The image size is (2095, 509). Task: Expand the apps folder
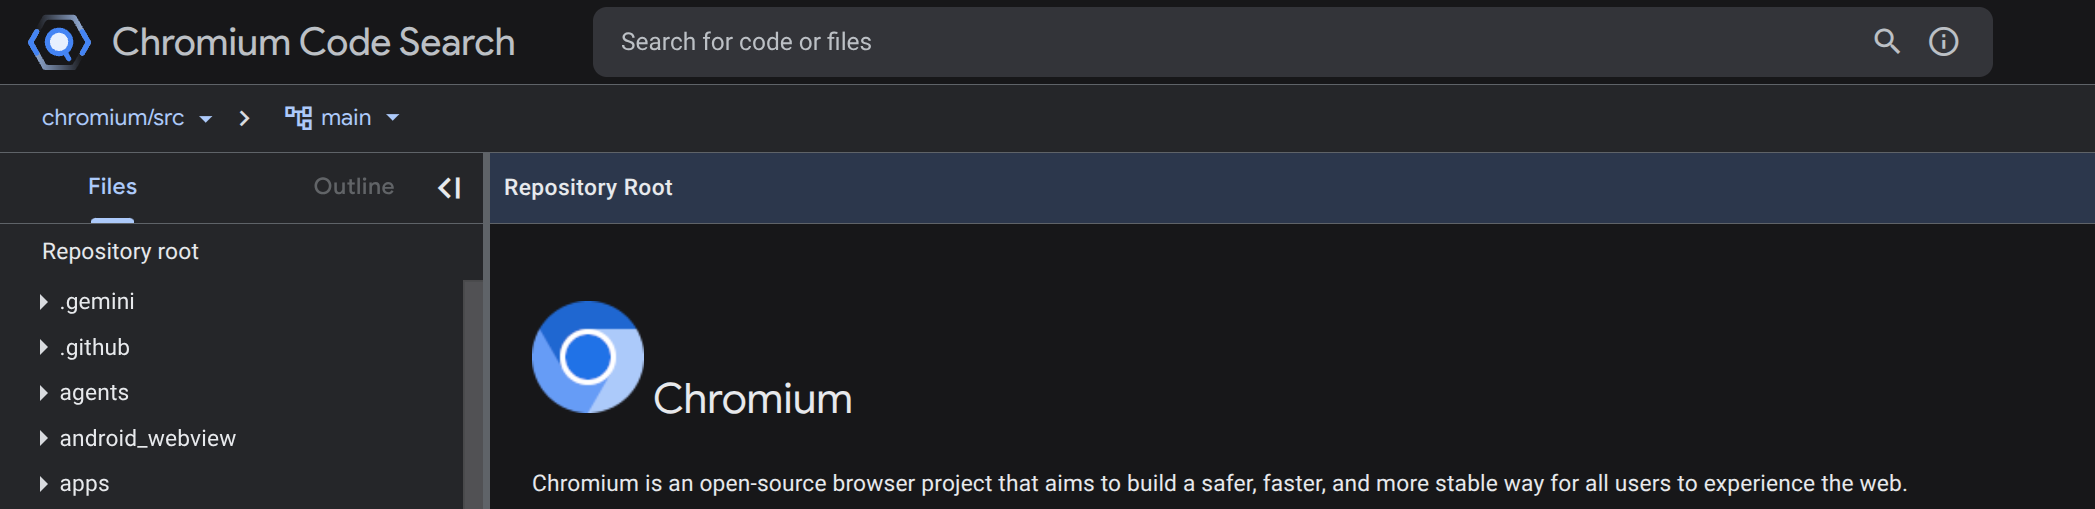[x=44, y=484]
